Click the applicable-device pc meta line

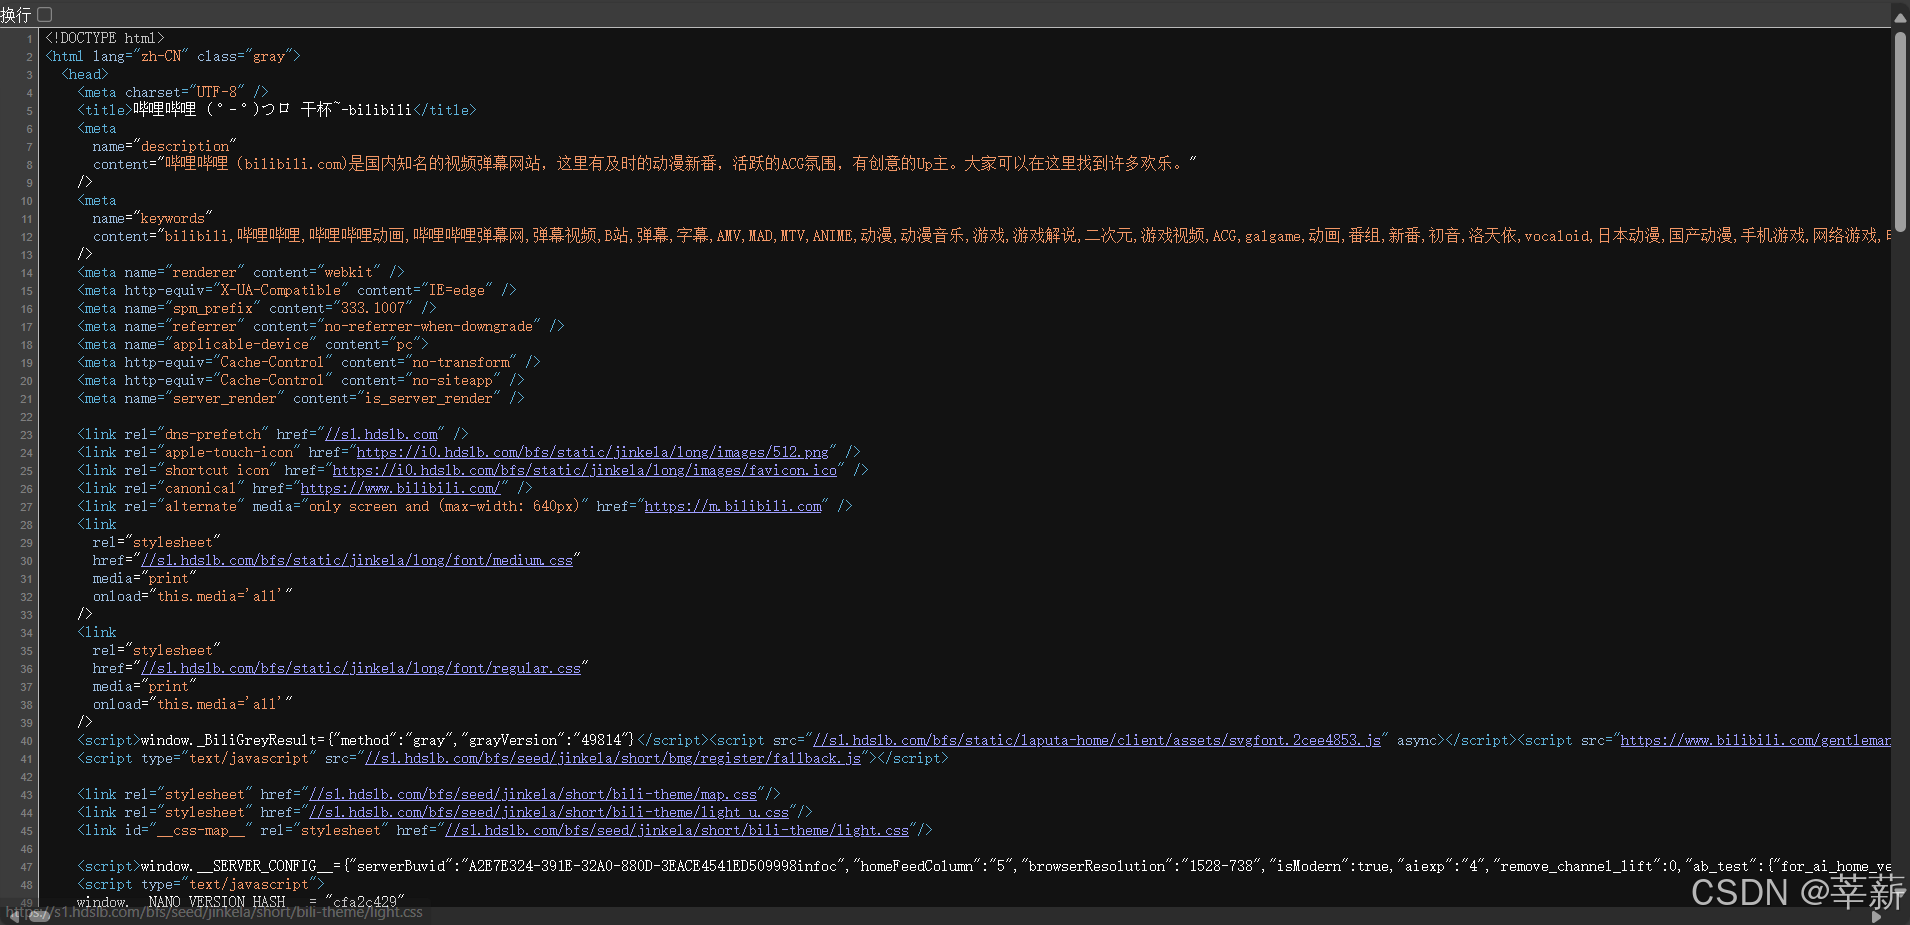253,344
